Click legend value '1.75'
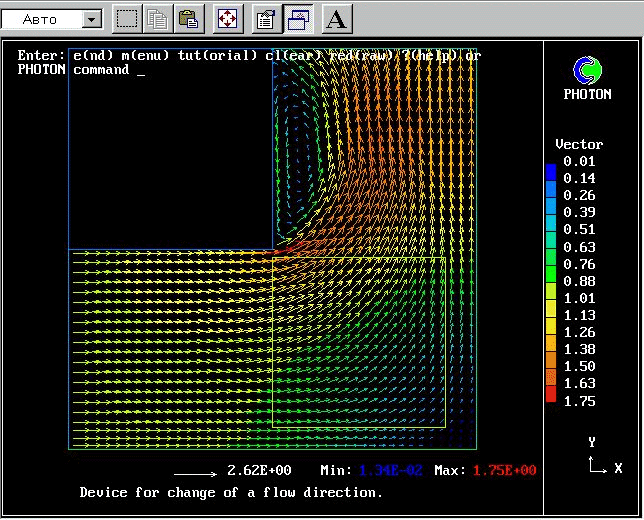This screenshot has height=520, width=644. (x=579, y=401)
